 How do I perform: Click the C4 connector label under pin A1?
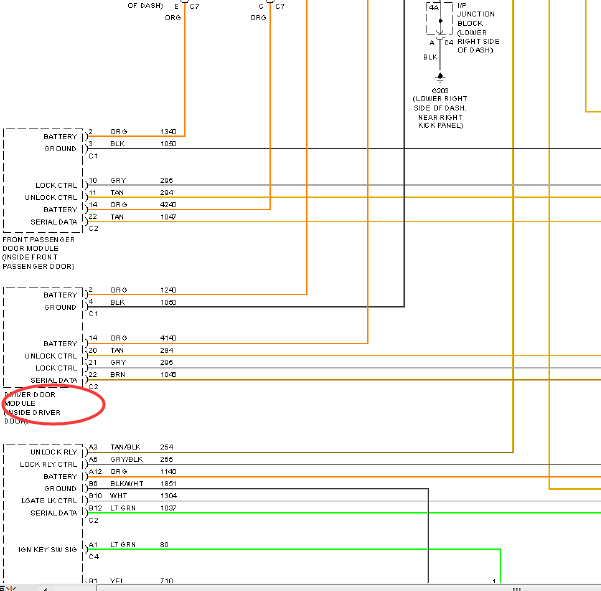pos(94,557)
